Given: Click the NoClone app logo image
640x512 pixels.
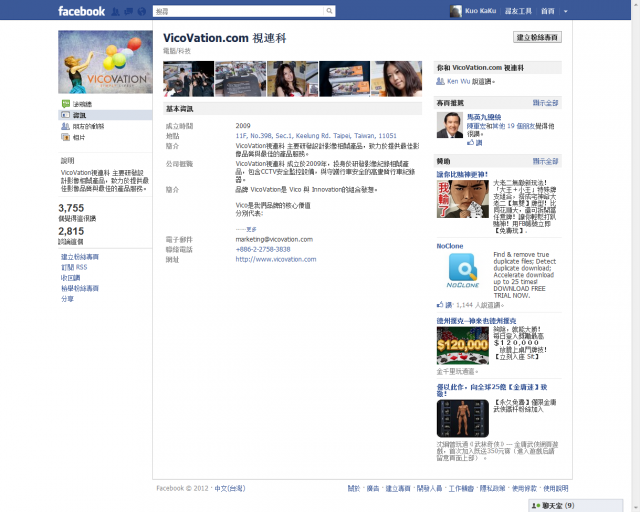Looking at the screenshot, I should (462, 270).
